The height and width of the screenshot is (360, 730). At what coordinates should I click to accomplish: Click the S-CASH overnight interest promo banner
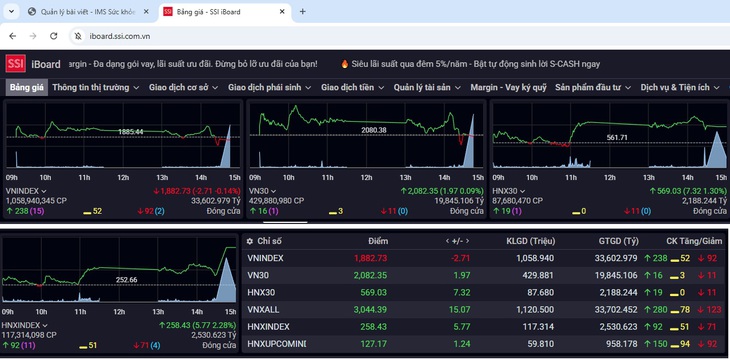(x=470, y=64)
